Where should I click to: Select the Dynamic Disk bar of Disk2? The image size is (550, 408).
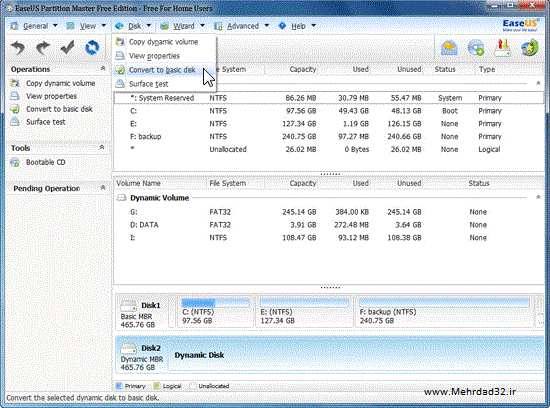click(355, 355)
